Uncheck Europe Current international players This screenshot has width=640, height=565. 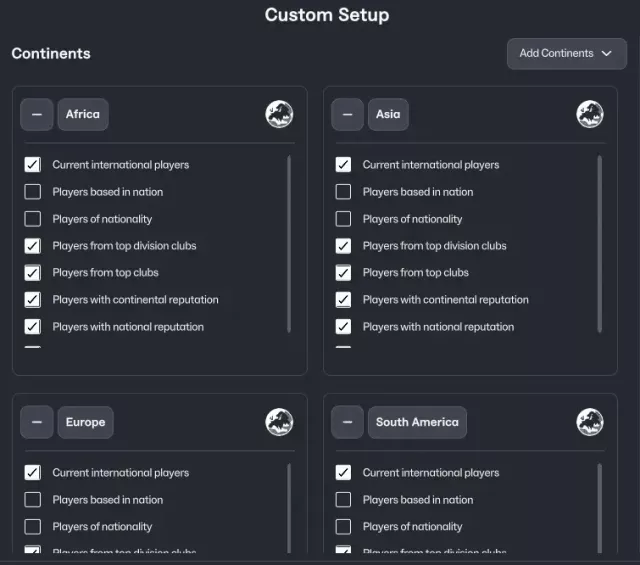point(33,473)
